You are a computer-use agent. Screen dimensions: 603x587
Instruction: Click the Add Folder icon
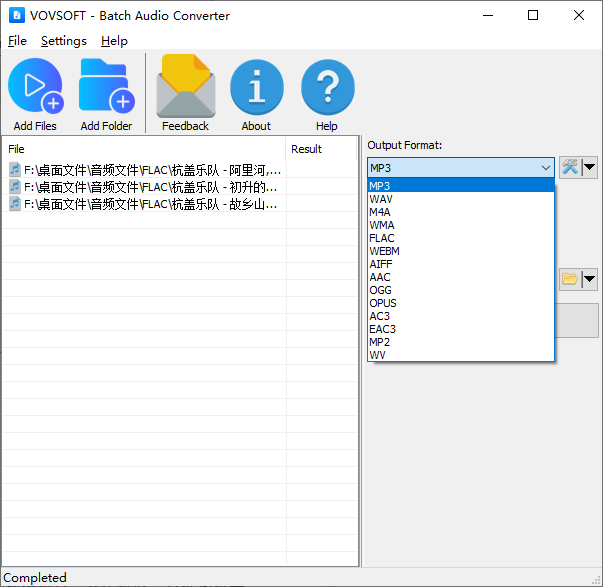point(106,88)
